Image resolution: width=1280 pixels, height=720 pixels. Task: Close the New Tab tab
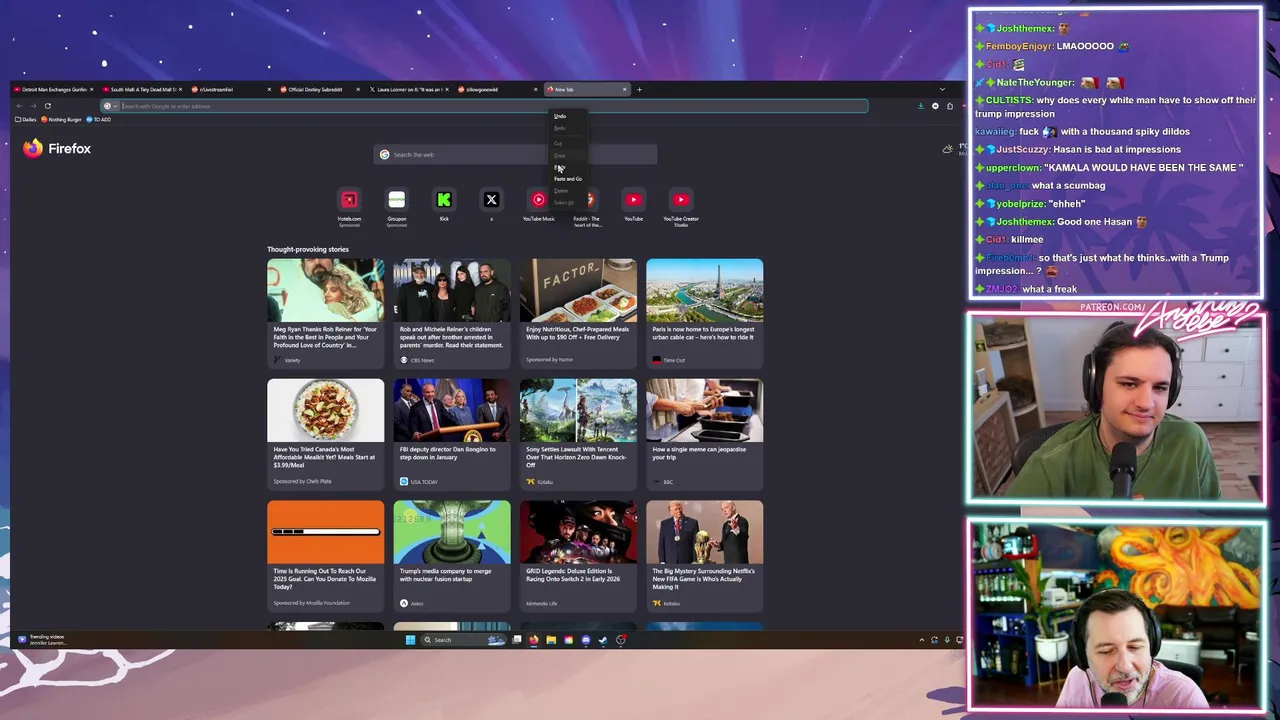(625, 89)
